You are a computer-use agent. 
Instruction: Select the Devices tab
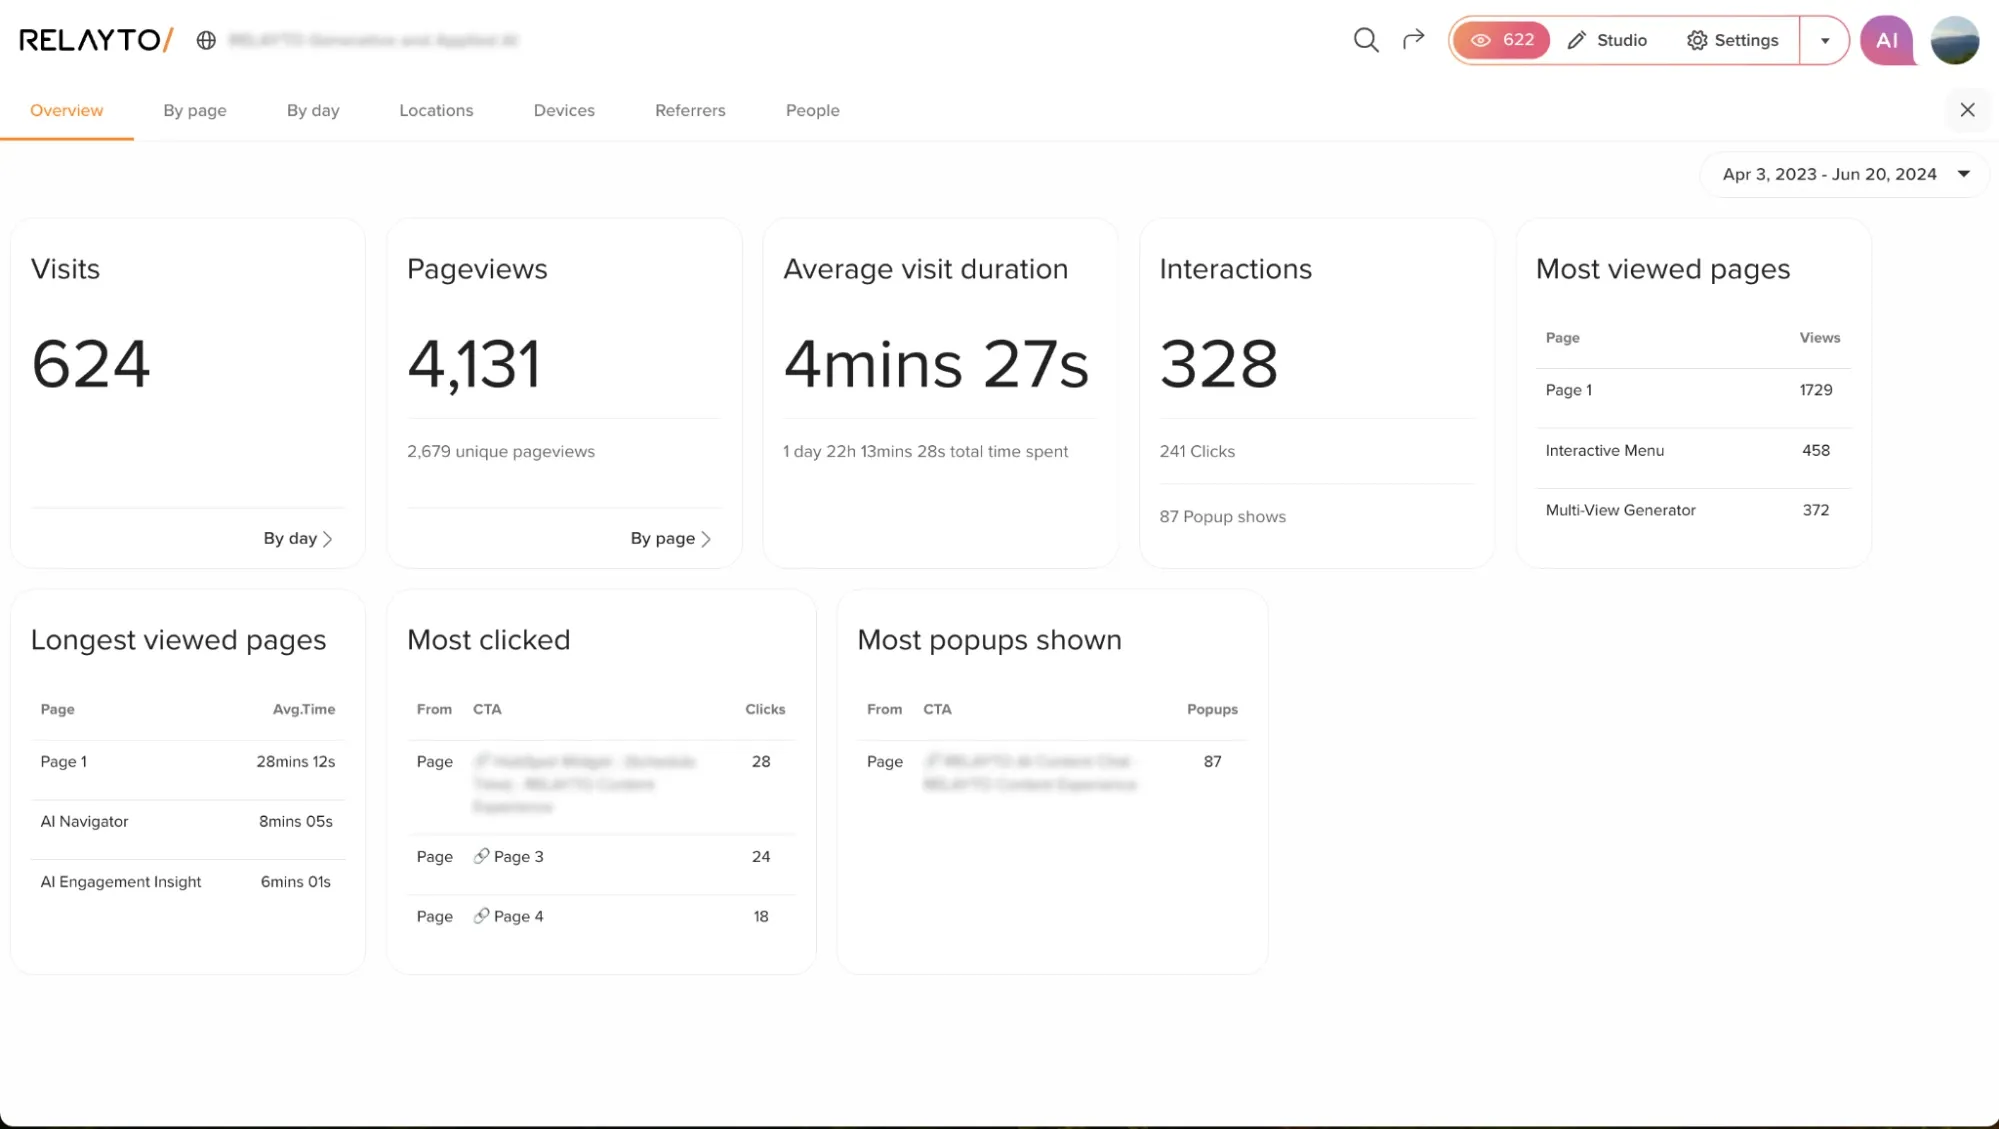point(564,110)
